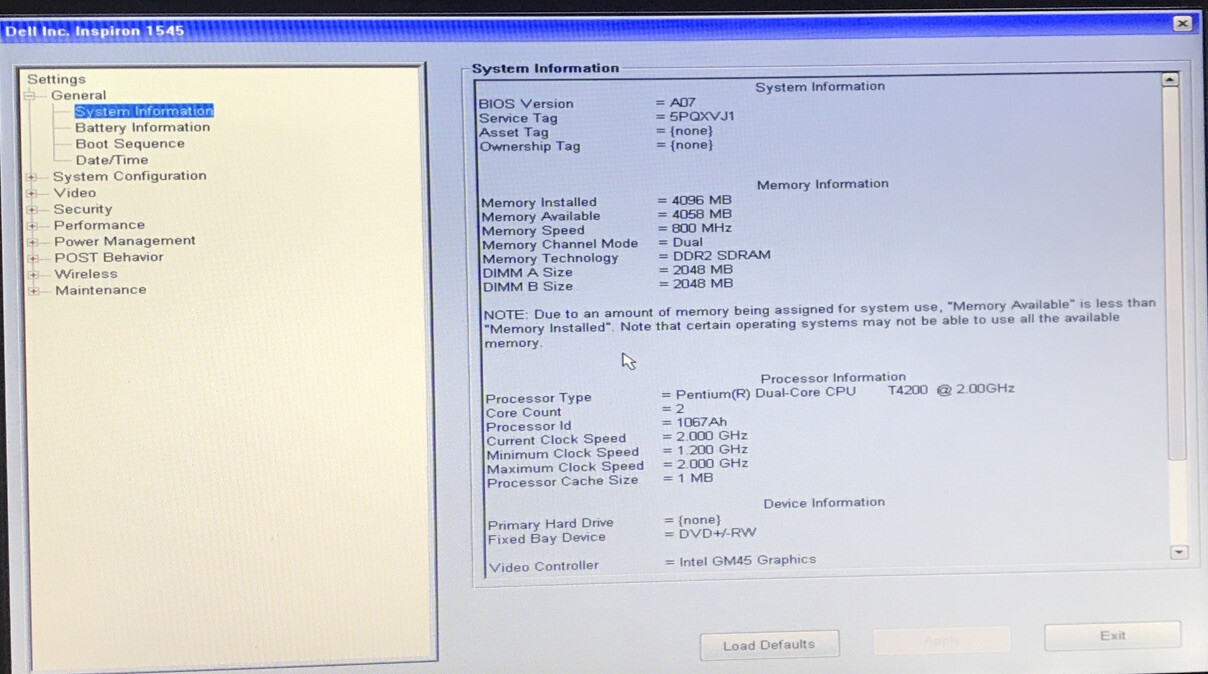Expand the System Configuration node
Screen dimensions: 1208x674
[32, 177]
